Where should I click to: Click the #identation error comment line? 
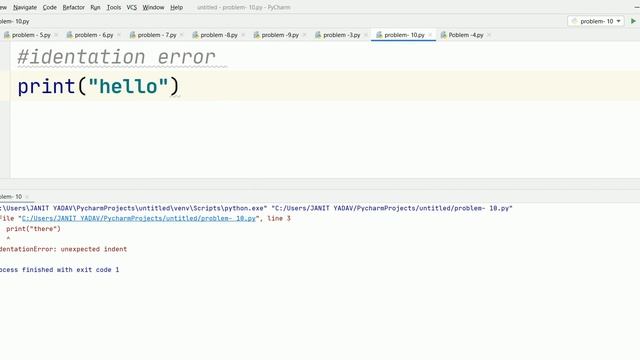pyautogui.click(x=116, y=57)
